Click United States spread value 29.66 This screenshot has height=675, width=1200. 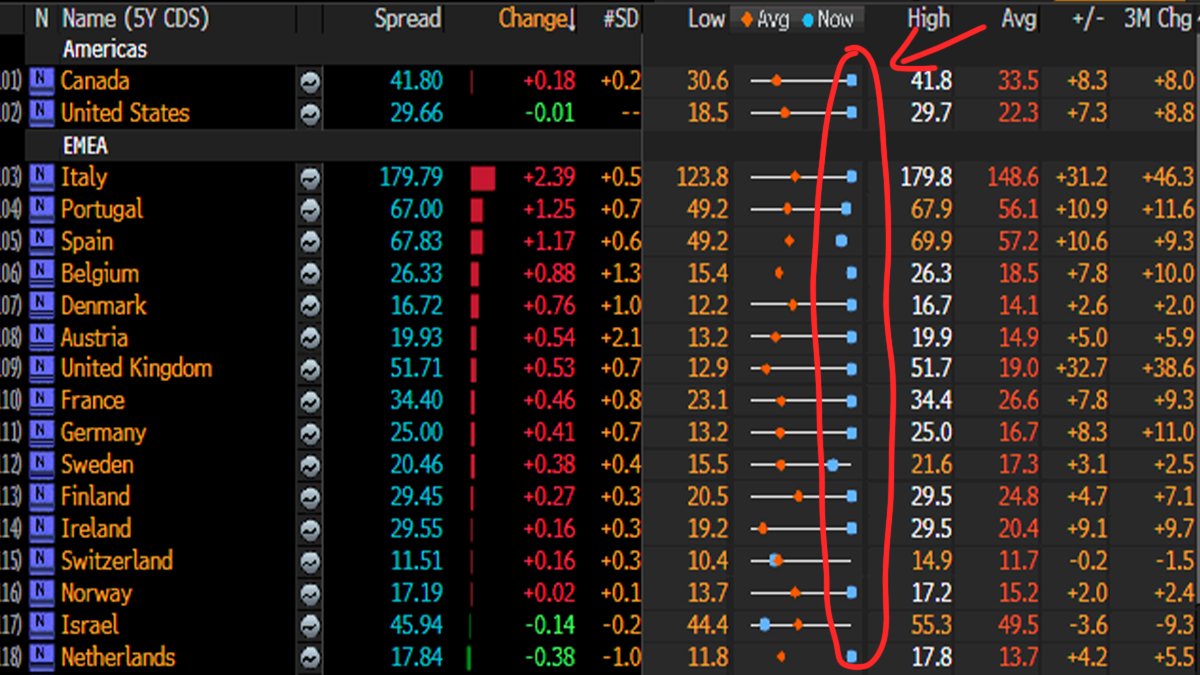[x=416, y=113]
